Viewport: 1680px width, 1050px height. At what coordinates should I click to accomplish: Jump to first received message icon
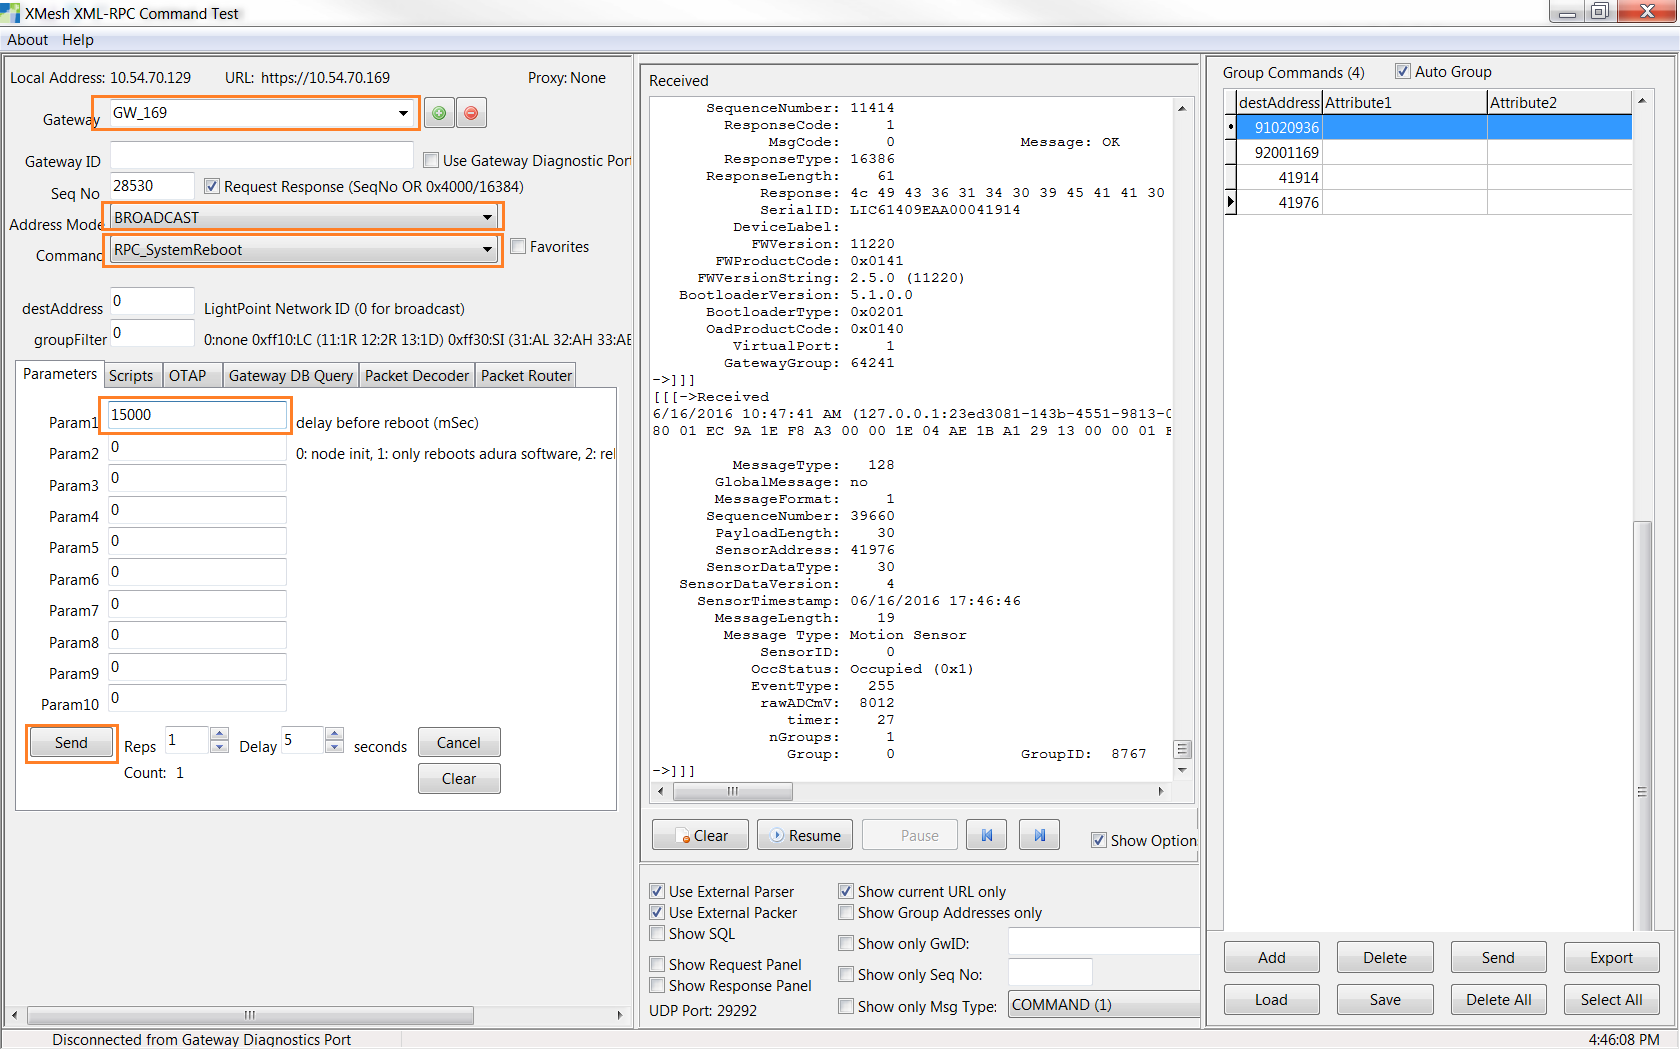987,835
